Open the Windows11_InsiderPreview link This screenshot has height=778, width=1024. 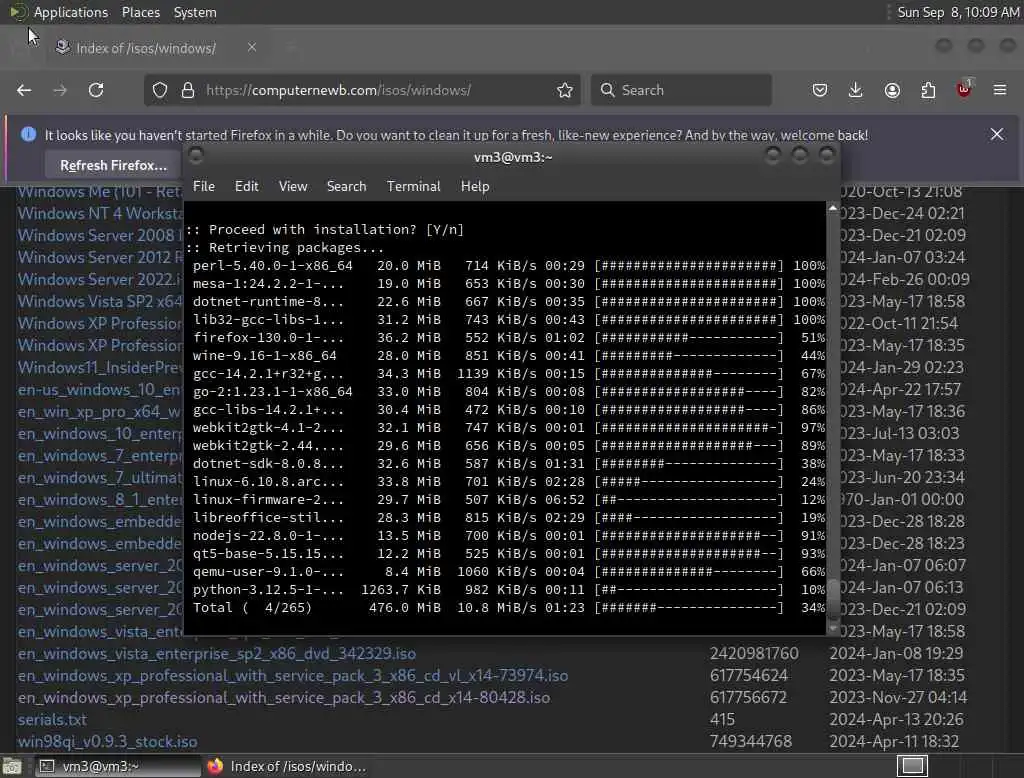coord(100,367)
